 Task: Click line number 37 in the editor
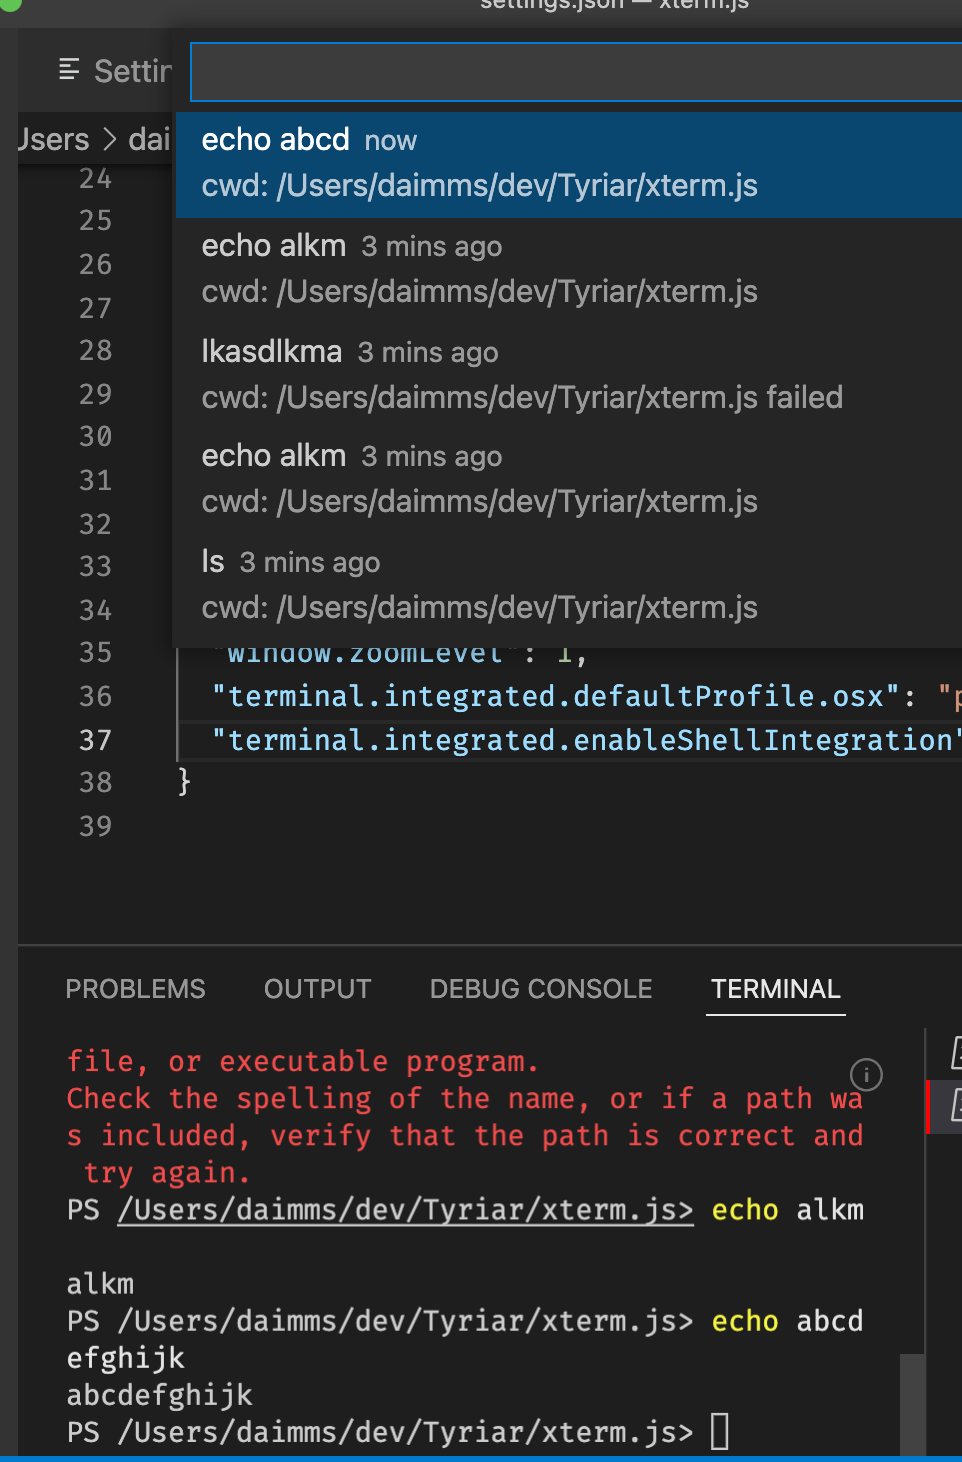(95, 740)
